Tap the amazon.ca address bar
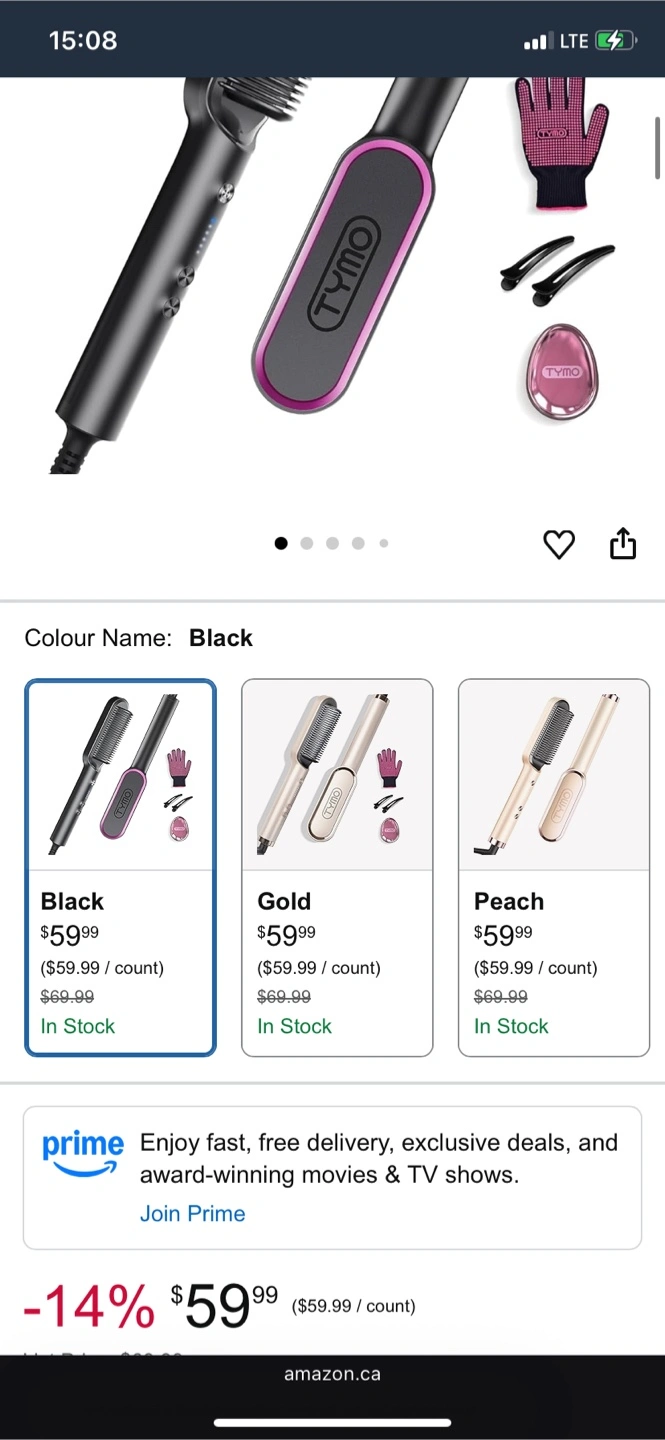This screenshot has width=665, height=1440. tap(332, 1374)
